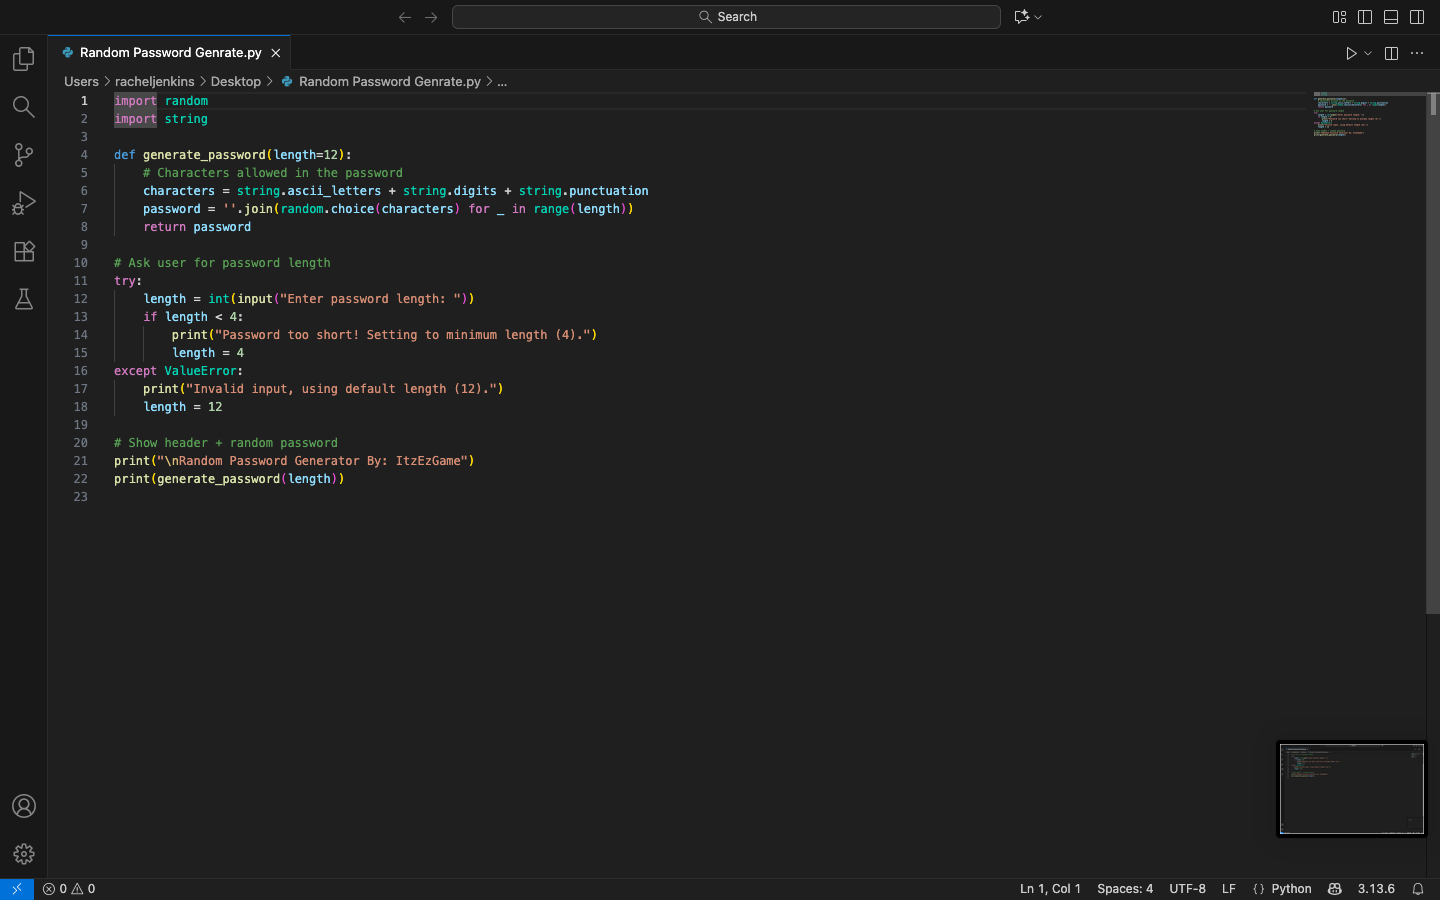Open the Extensions view

[x=24, y=251]
